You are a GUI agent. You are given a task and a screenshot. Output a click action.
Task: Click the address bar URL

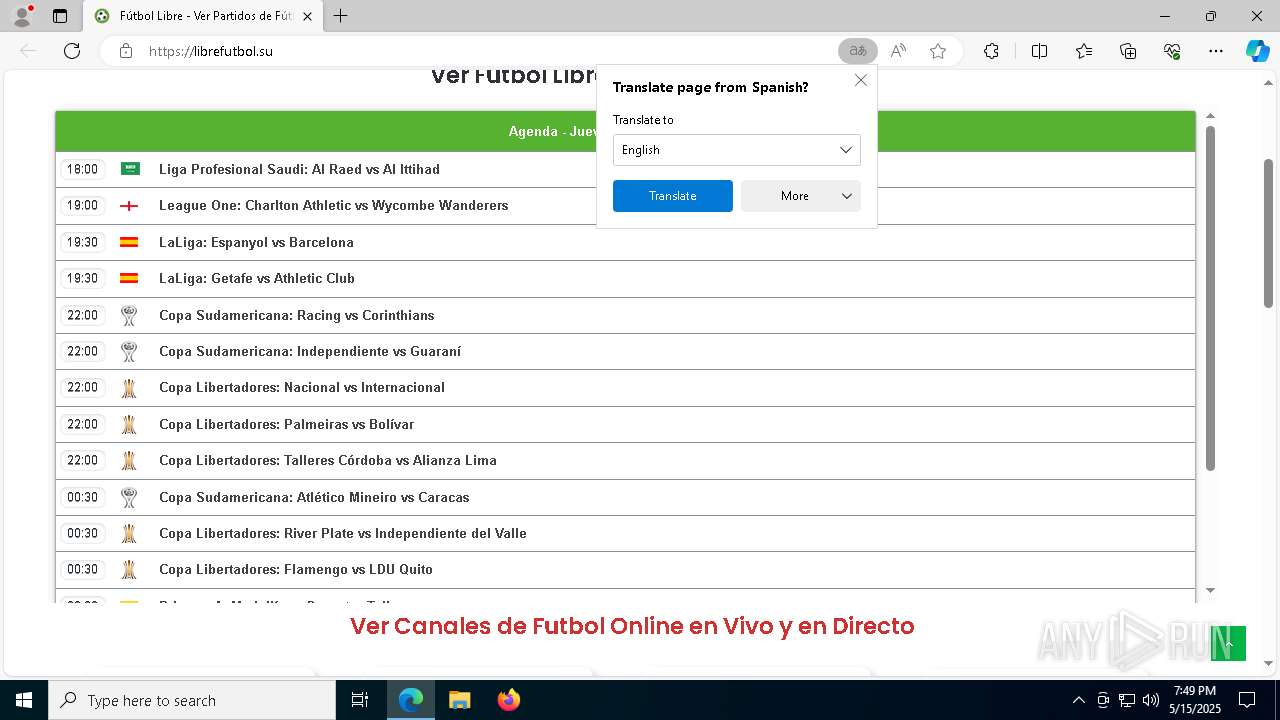pyautogui.click(x=211, y=51)
